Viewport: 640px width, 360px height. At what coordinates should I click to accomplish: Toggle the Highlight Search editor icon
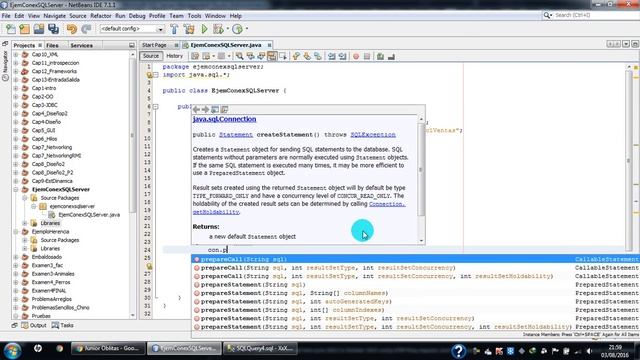(272, 56)
